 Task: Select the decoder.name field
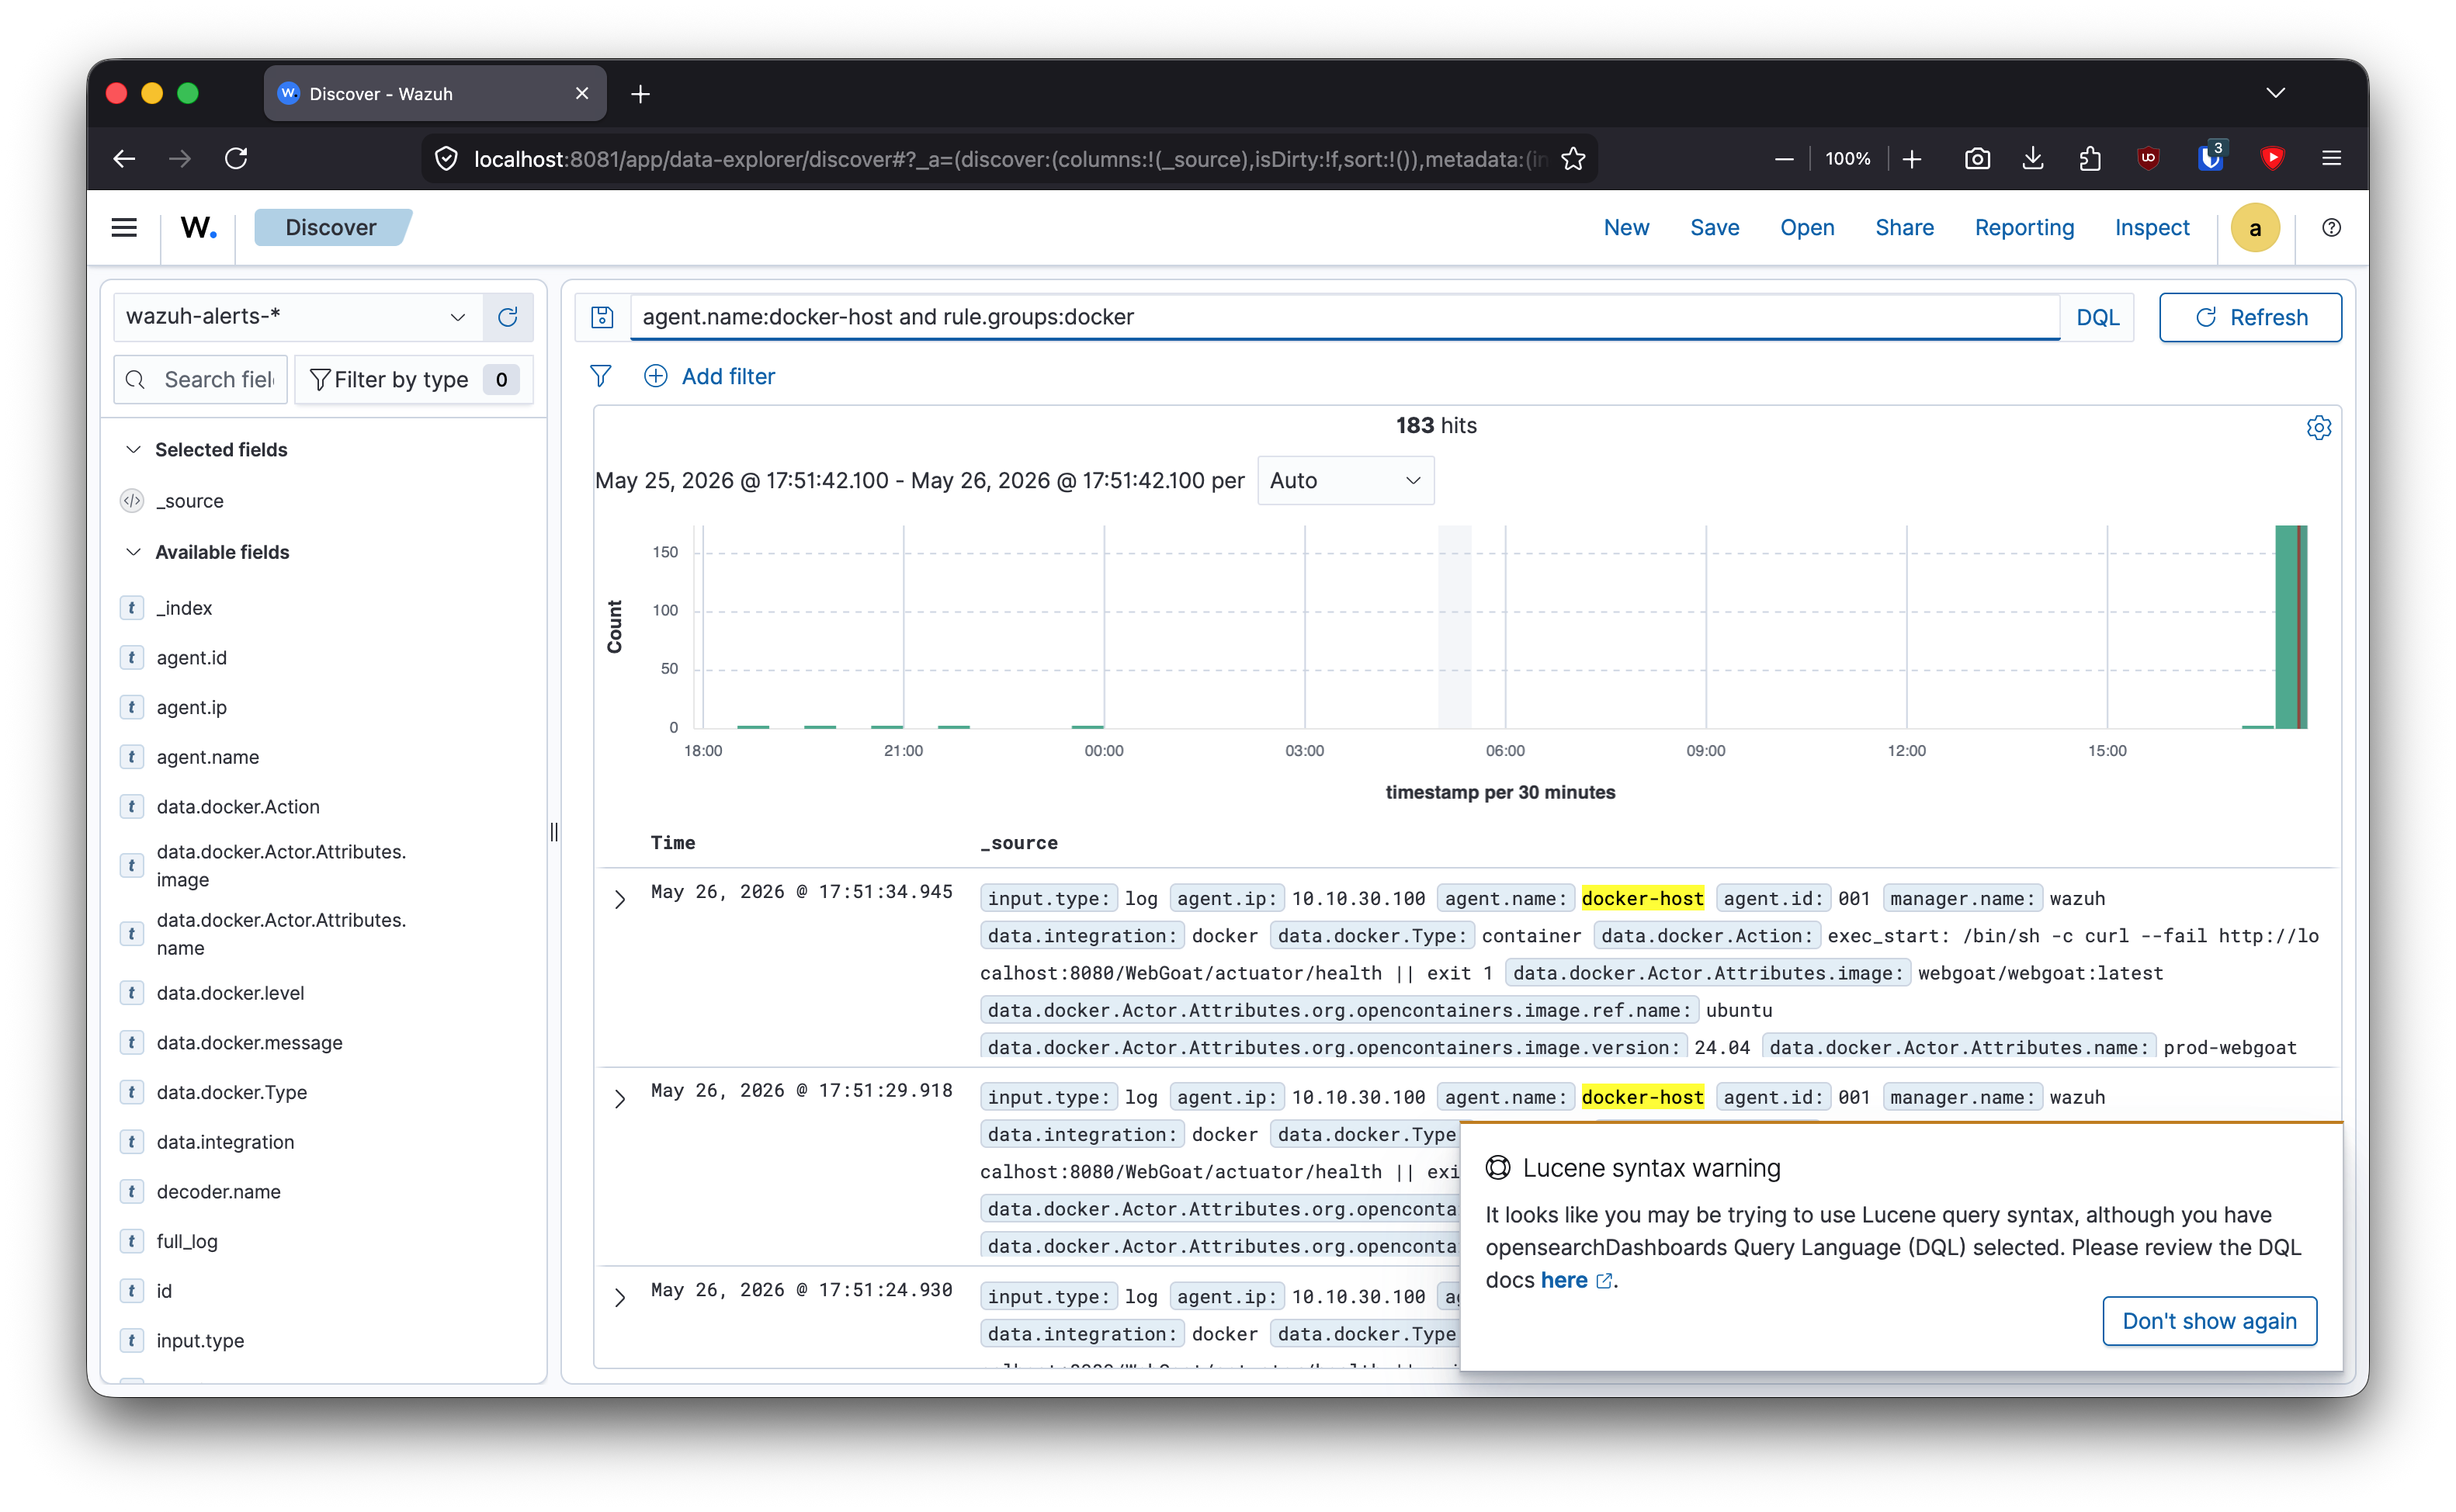(218, 1191)
